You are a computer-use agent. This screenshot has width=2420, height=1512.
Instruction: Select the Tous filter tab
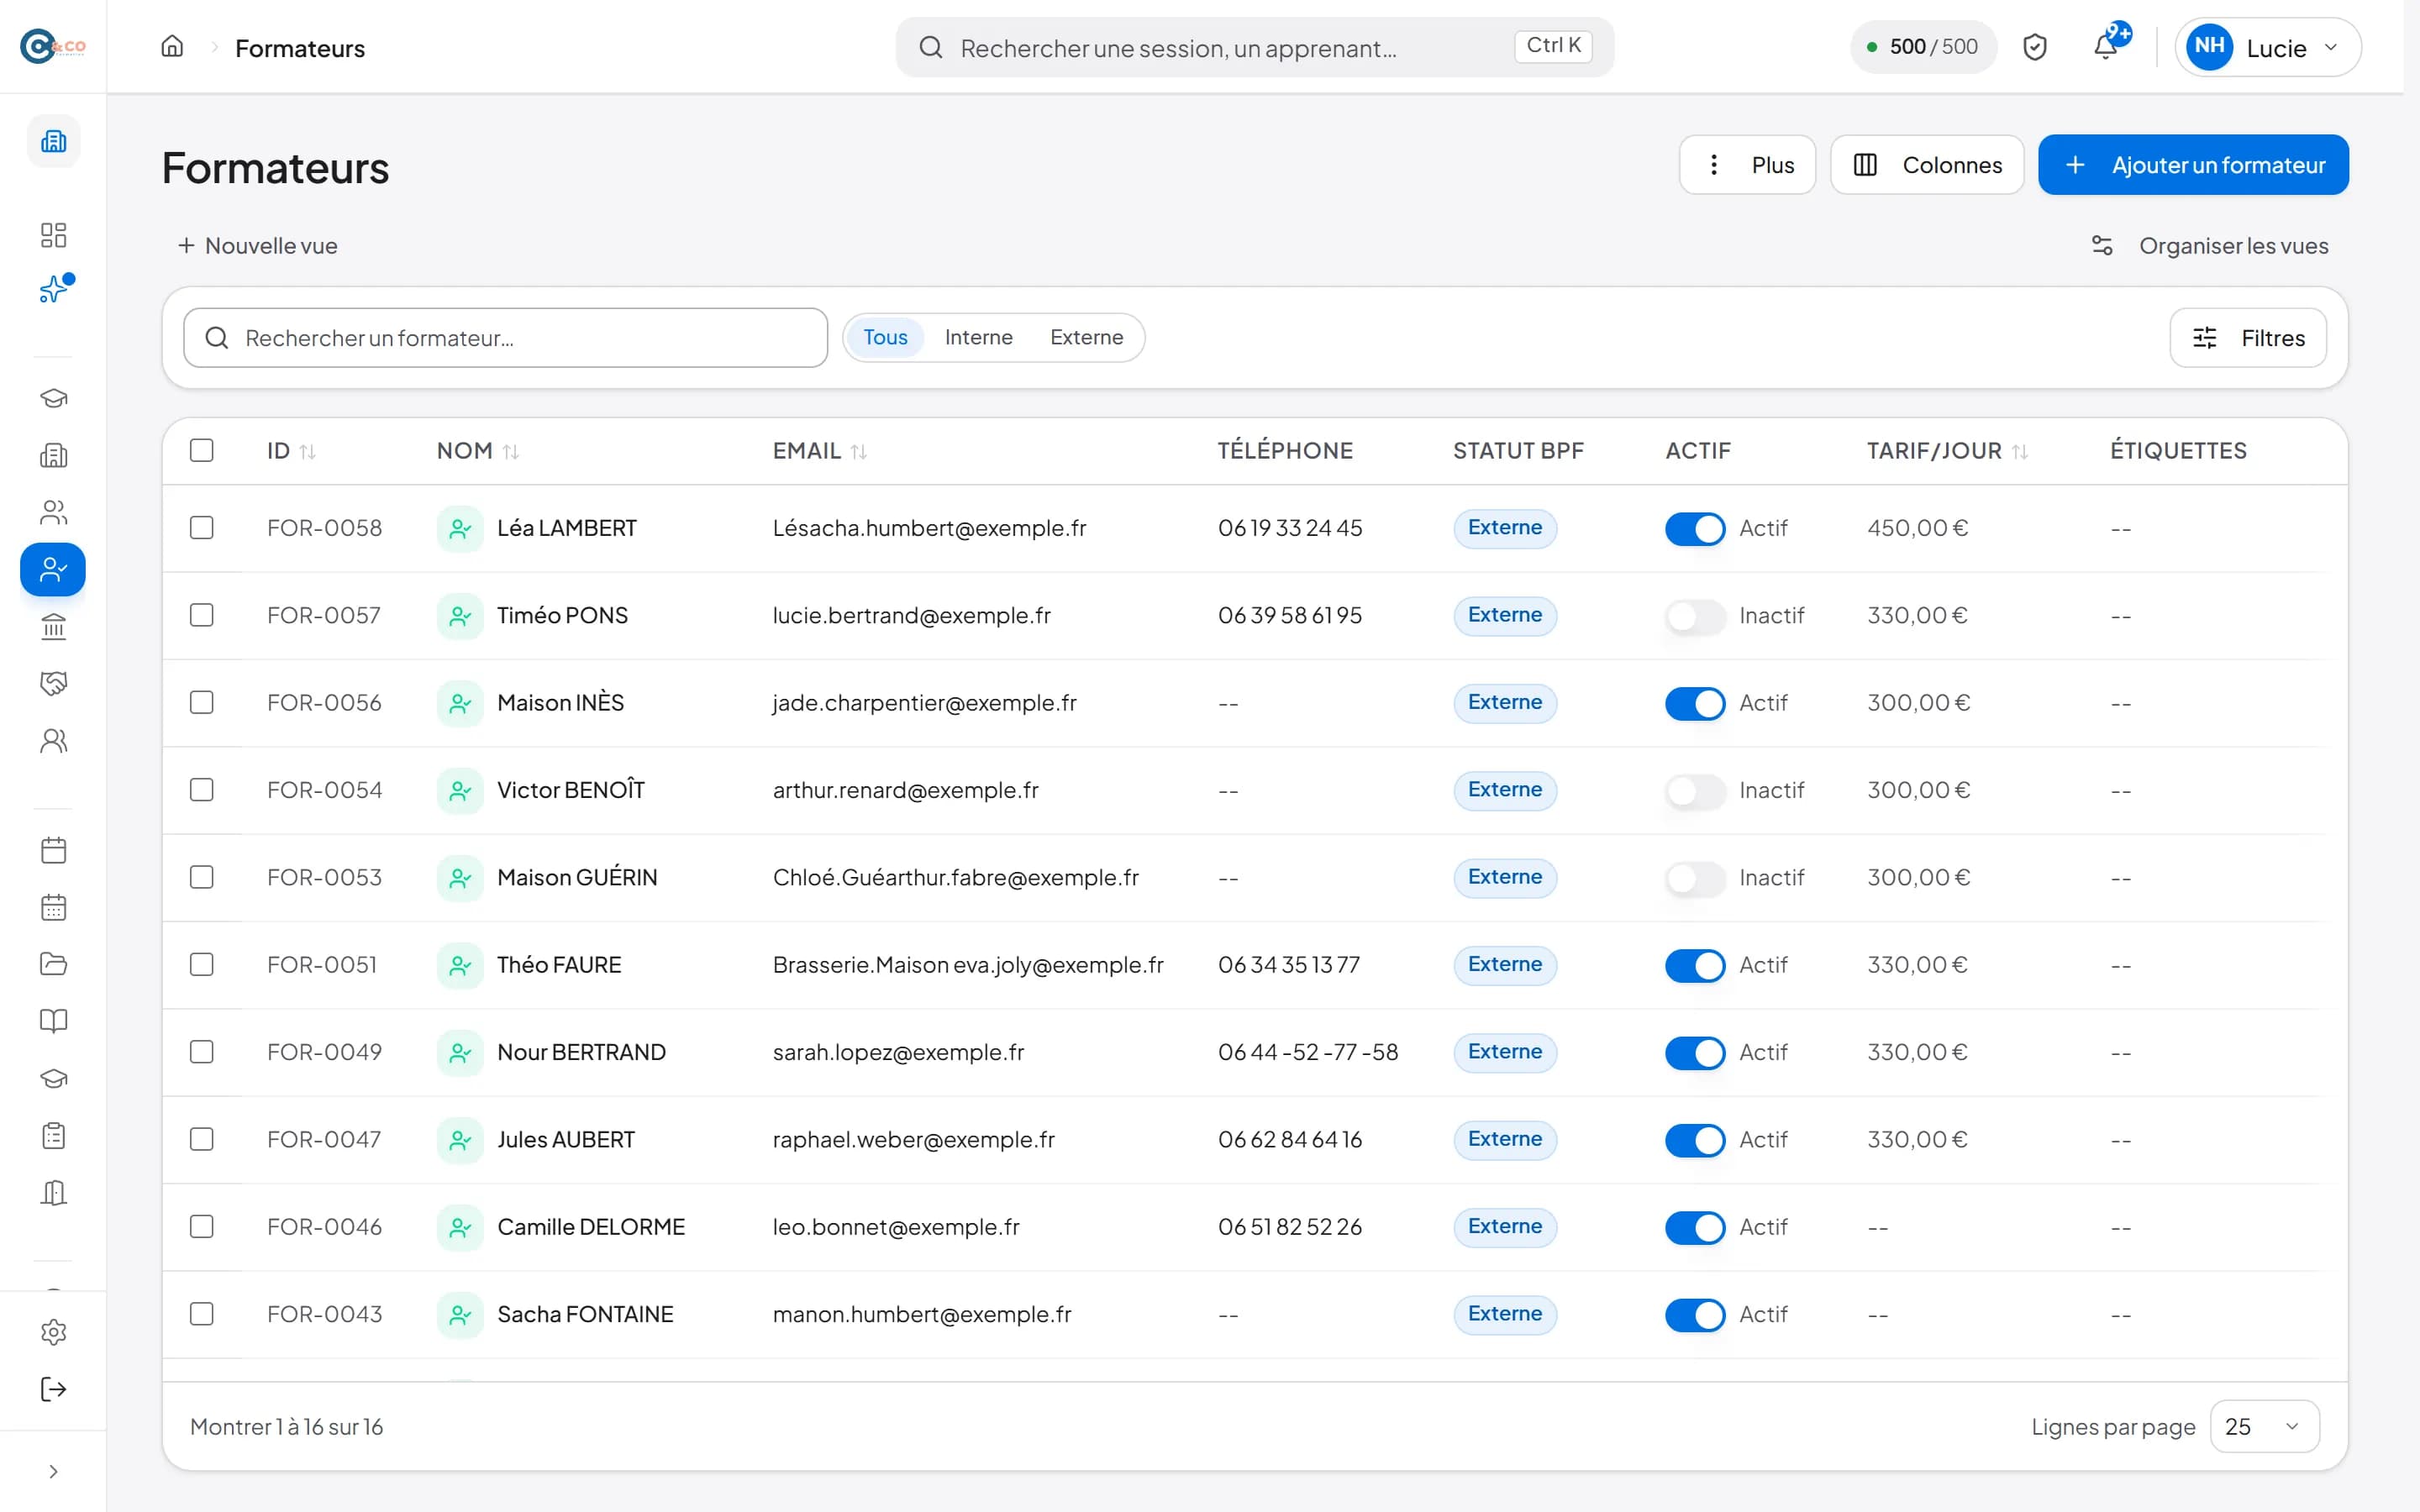(x=885, y=338)
